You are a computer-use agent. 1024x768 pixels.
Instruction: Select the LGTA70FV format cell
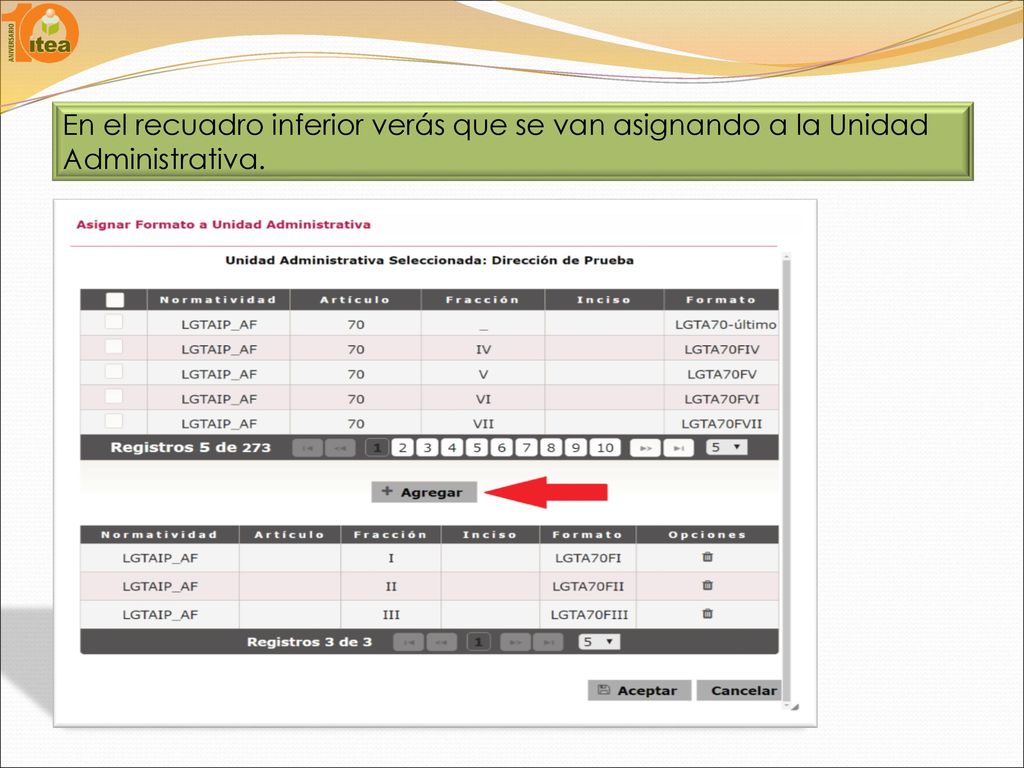722,374
